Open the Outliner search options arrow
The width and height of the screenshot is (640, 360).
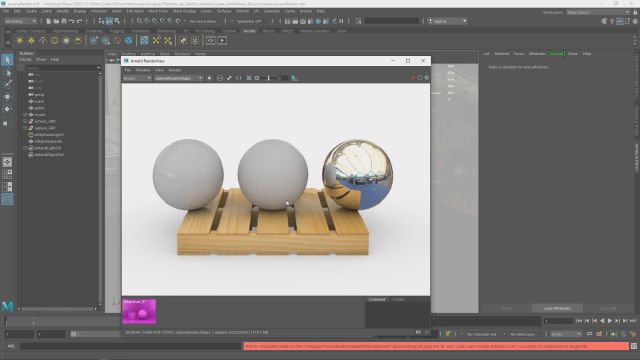point(99,68)
